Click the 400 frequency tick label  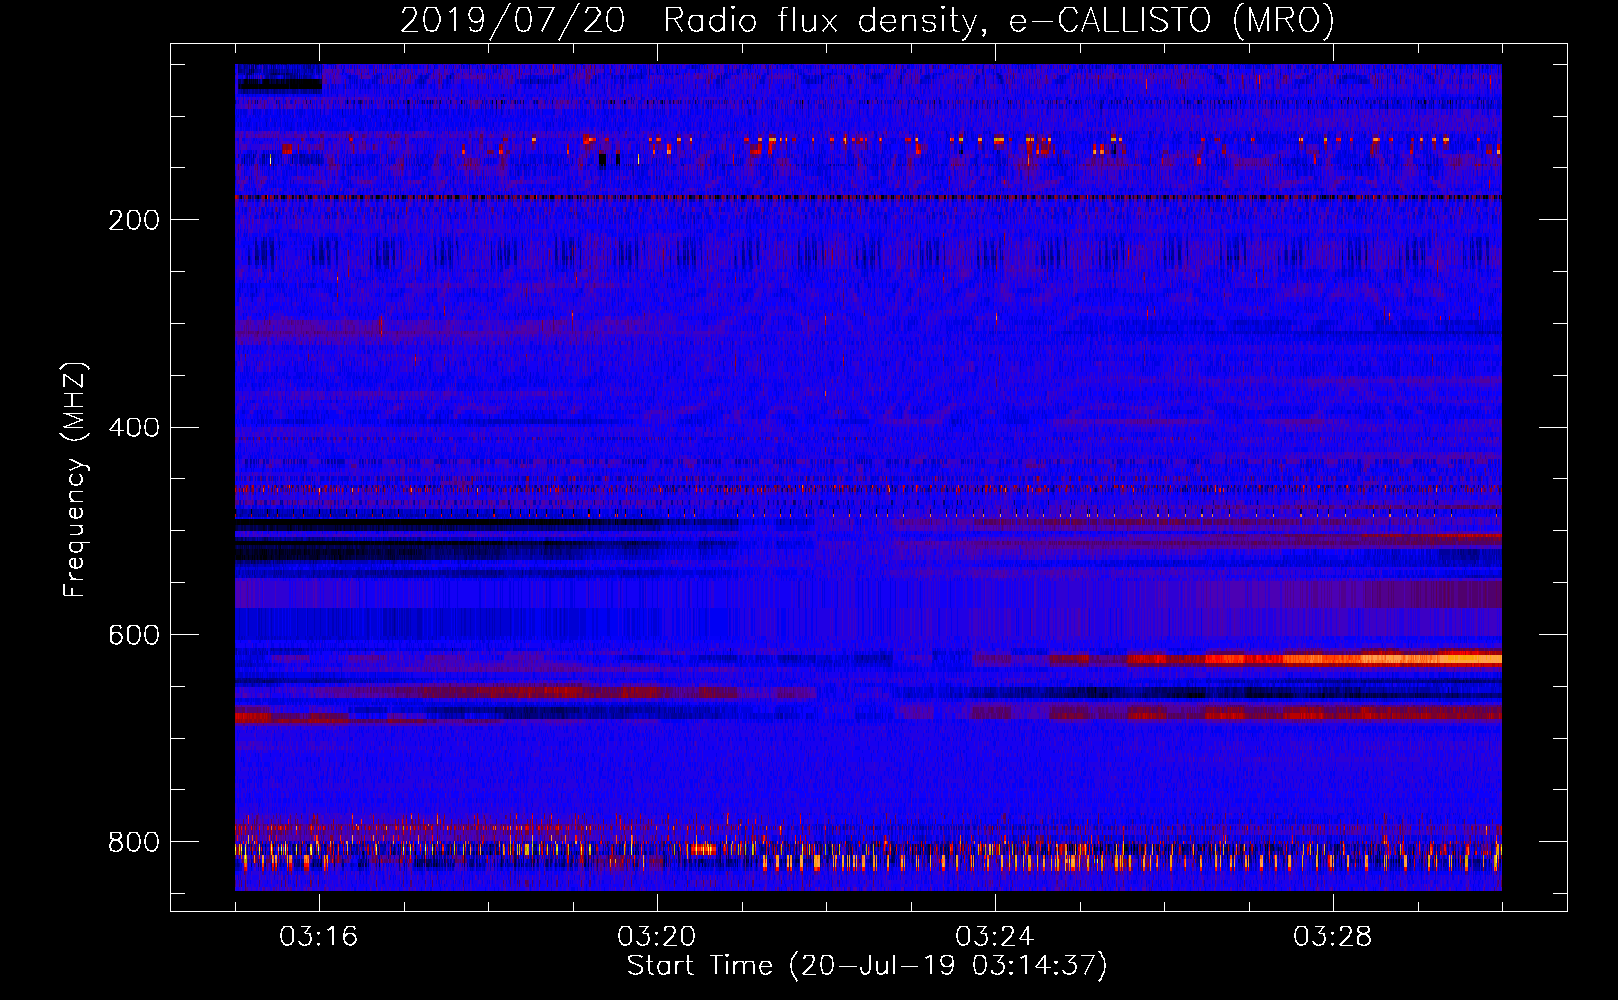click(x=134, y=428)
